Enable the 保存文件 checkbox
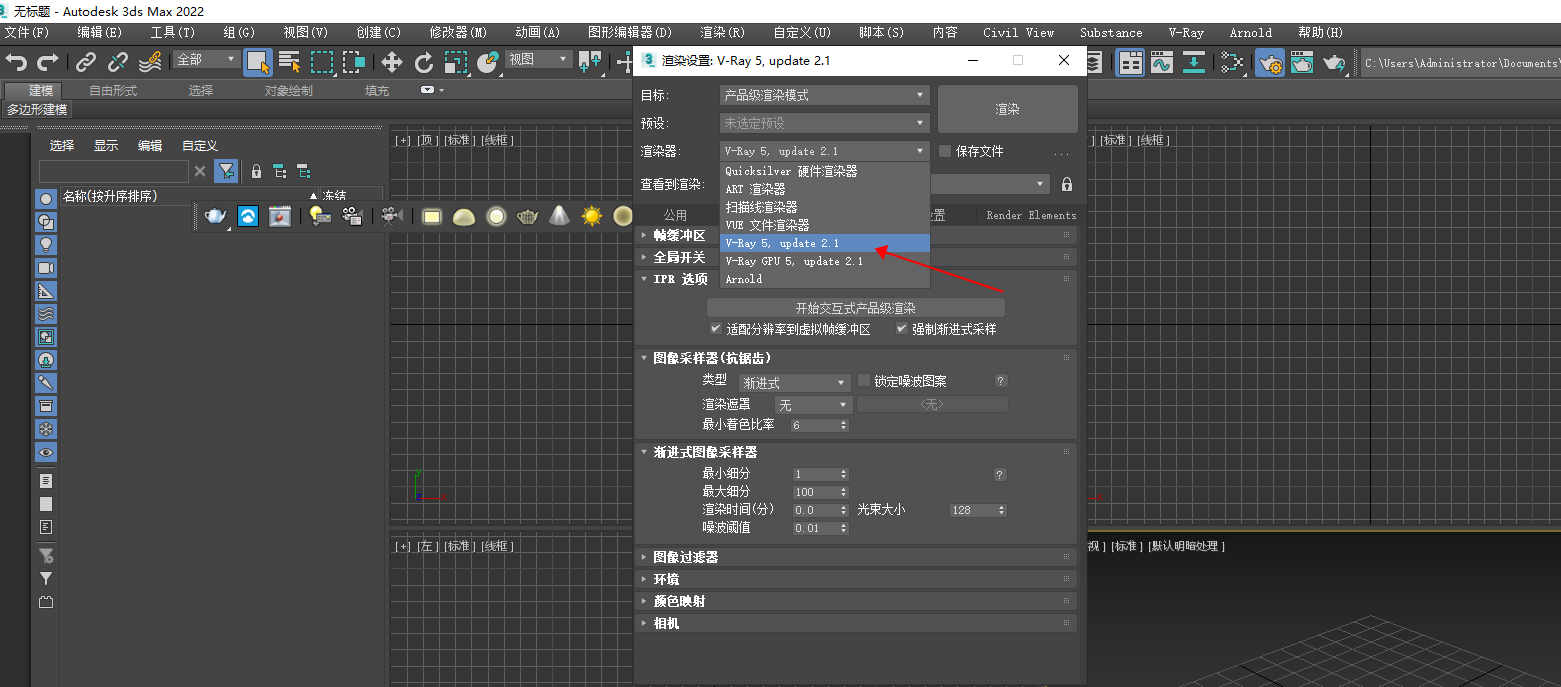Screen dimensions: 1561x687 945,151
